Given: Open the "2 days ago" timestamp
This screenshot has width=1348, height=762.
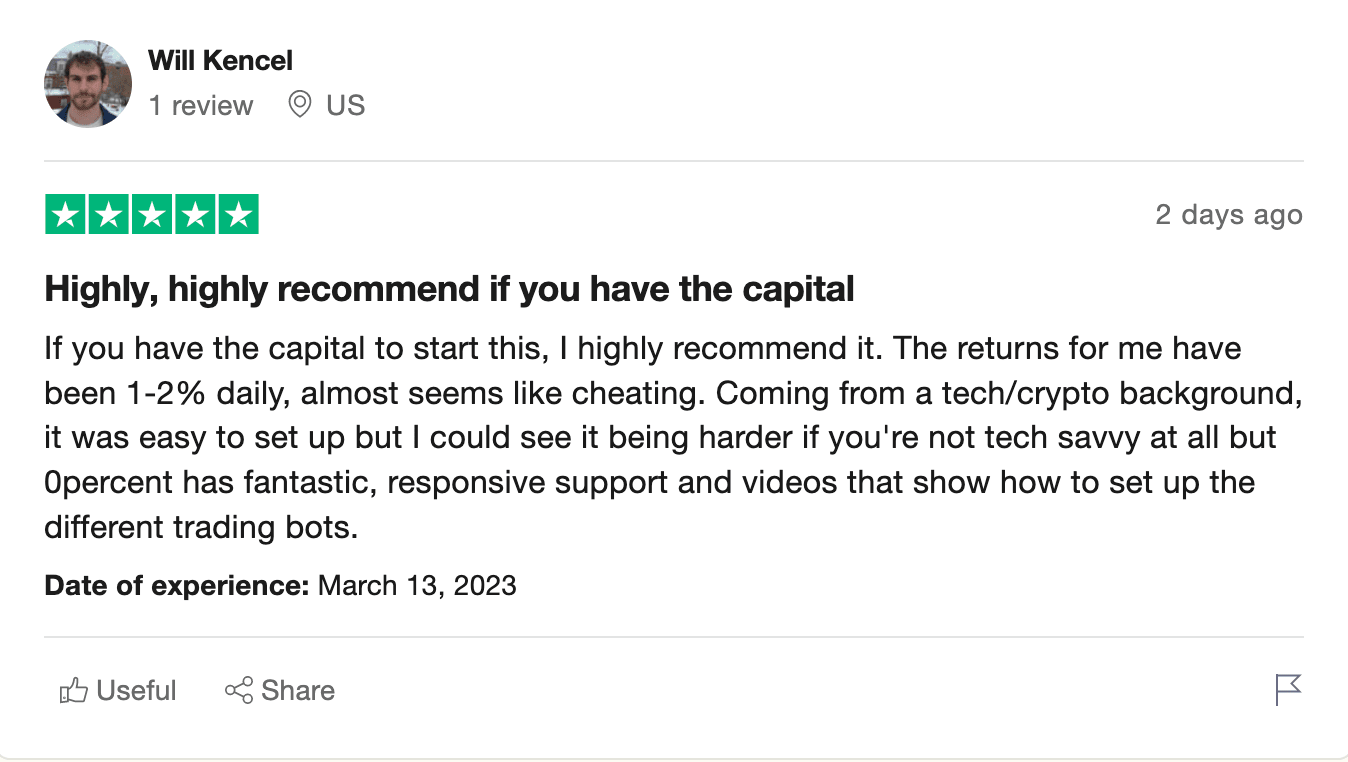Looking at the screenshot, I should click(x=1229, y=215).
